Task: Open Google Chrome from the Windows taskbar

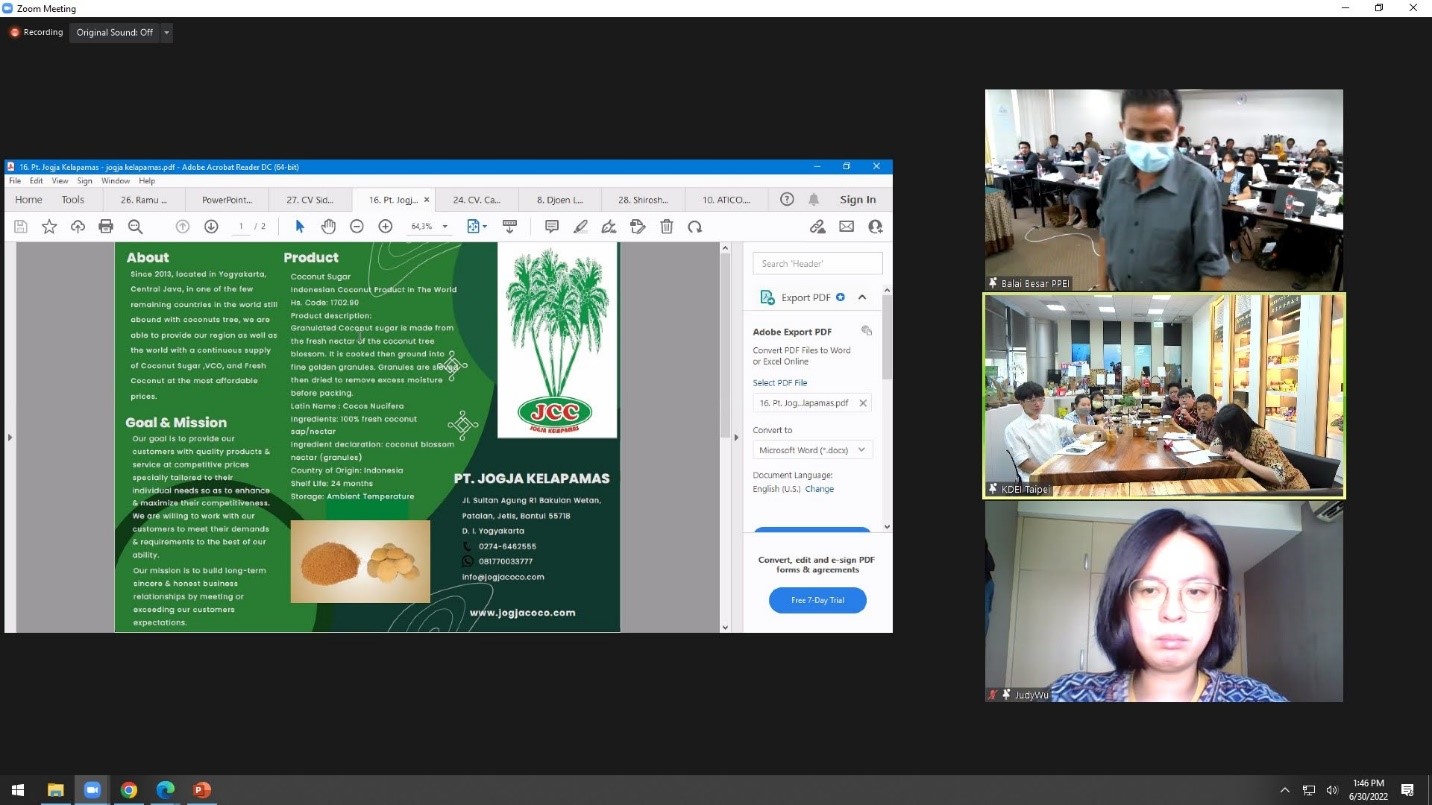Action: [x=129, y=790]
